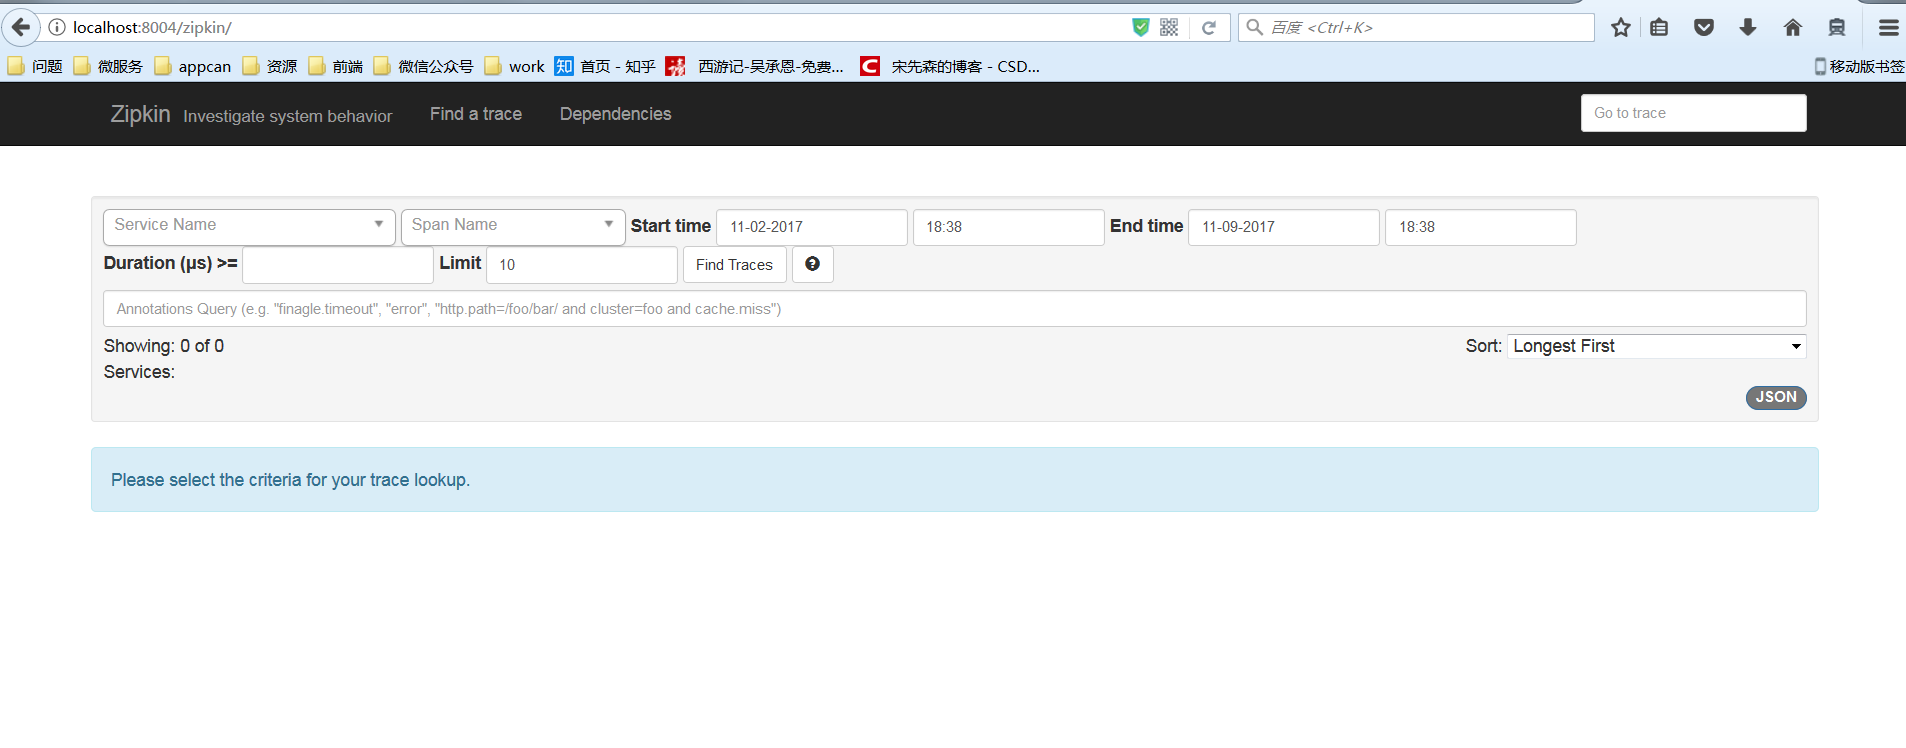Go to the browser home icon
1906x748 pixels.
1793,27
